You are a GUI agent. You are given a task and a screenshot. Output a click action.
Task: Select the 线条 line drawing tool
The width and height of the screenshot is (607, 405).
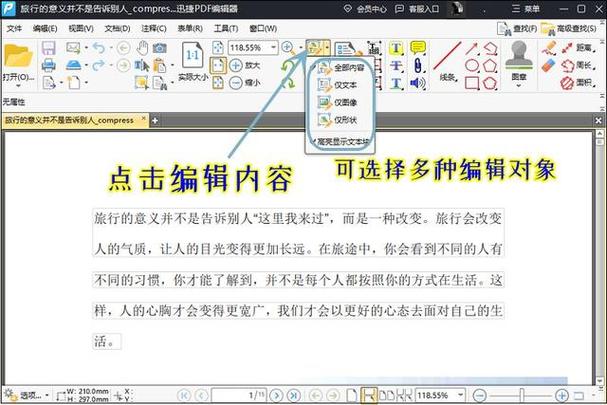[447, 61]
